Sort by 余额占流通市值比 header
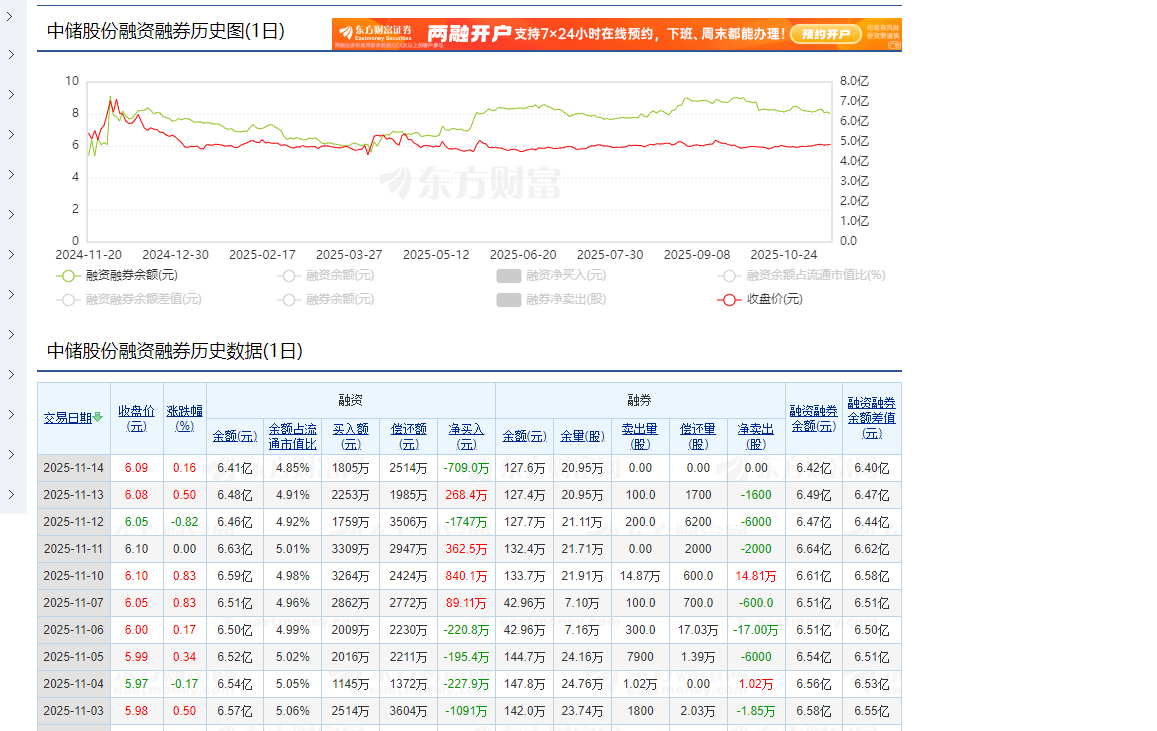The height and width of the screenshot is (731, 1157). [292, 436]
